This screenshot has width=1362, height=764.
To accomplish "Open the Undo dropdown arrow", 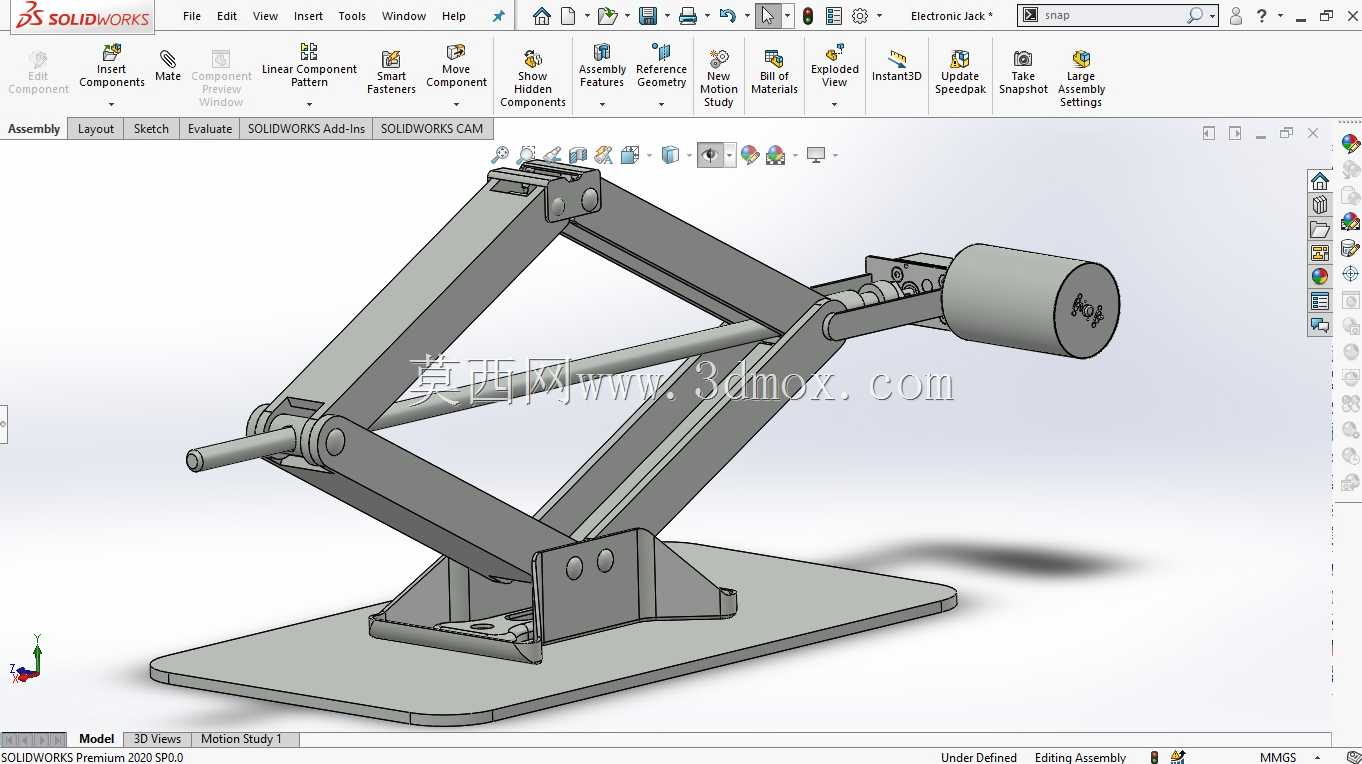I will [747, 16].
